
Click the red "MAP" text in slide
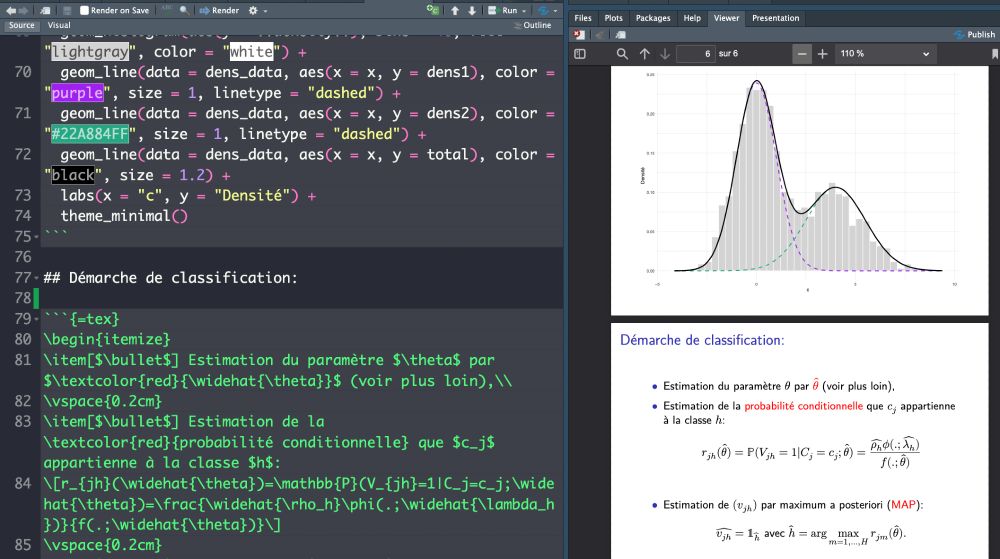coord(904,505)
